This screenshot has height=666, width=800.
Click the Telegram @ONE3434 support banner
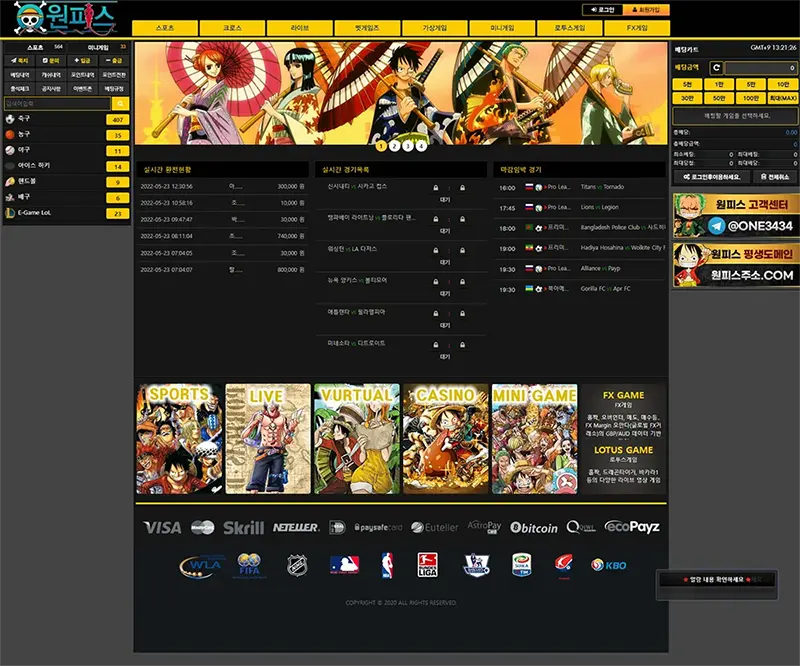coord(735,215)
